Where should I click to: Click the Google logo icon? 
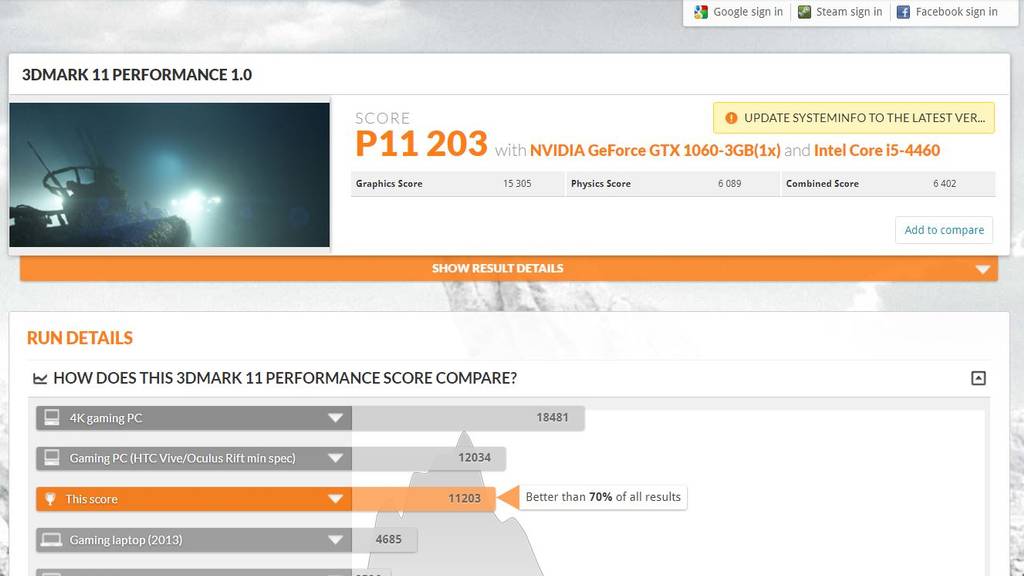coord(701,12)
